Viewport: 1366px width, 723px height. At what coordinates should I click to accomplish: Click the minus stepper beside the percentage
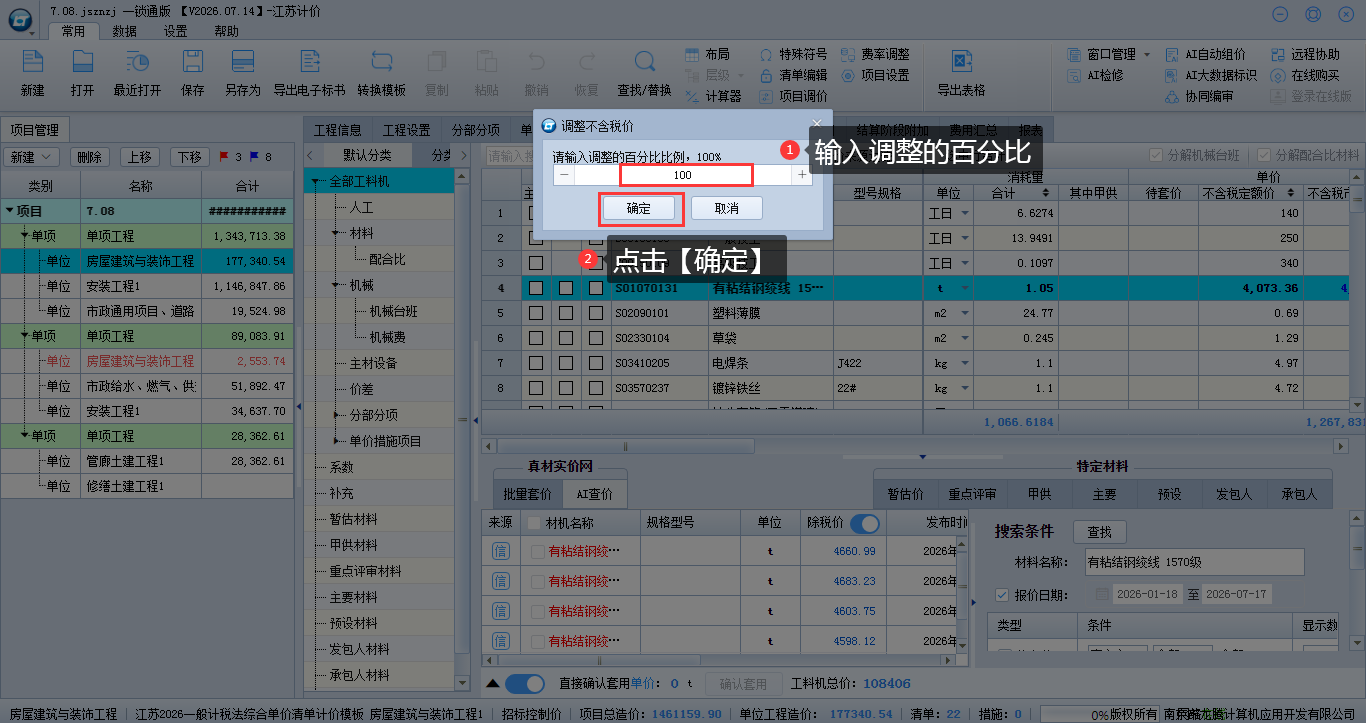click(564, 175)
